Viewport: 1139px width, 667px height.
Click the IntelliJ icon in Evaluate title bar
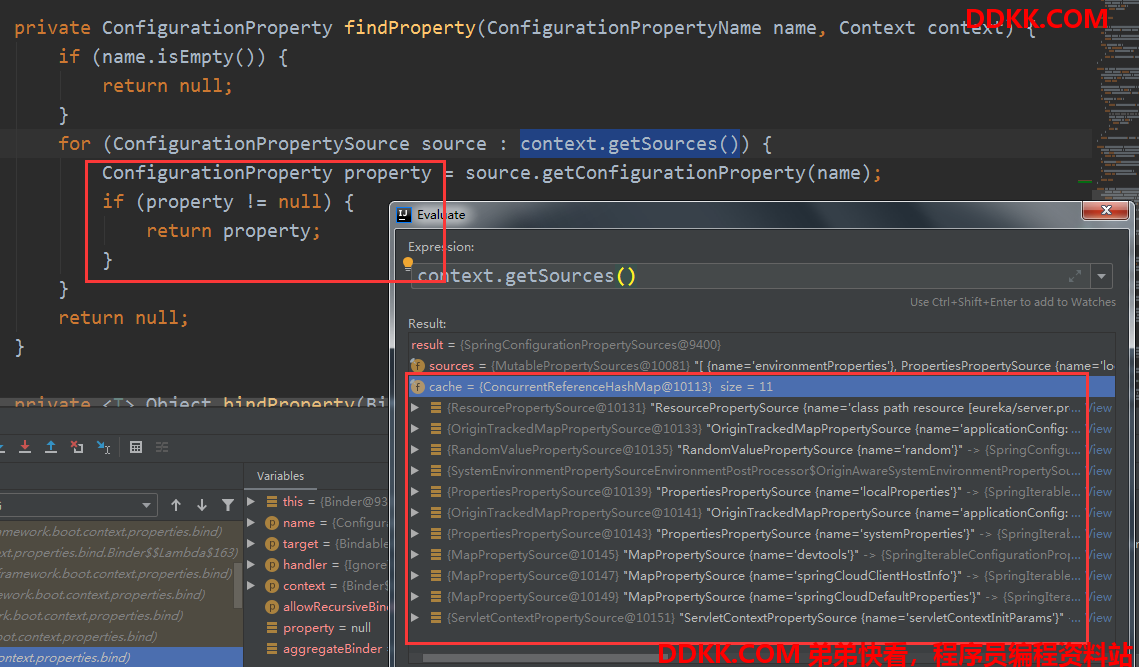click(404, 214)
